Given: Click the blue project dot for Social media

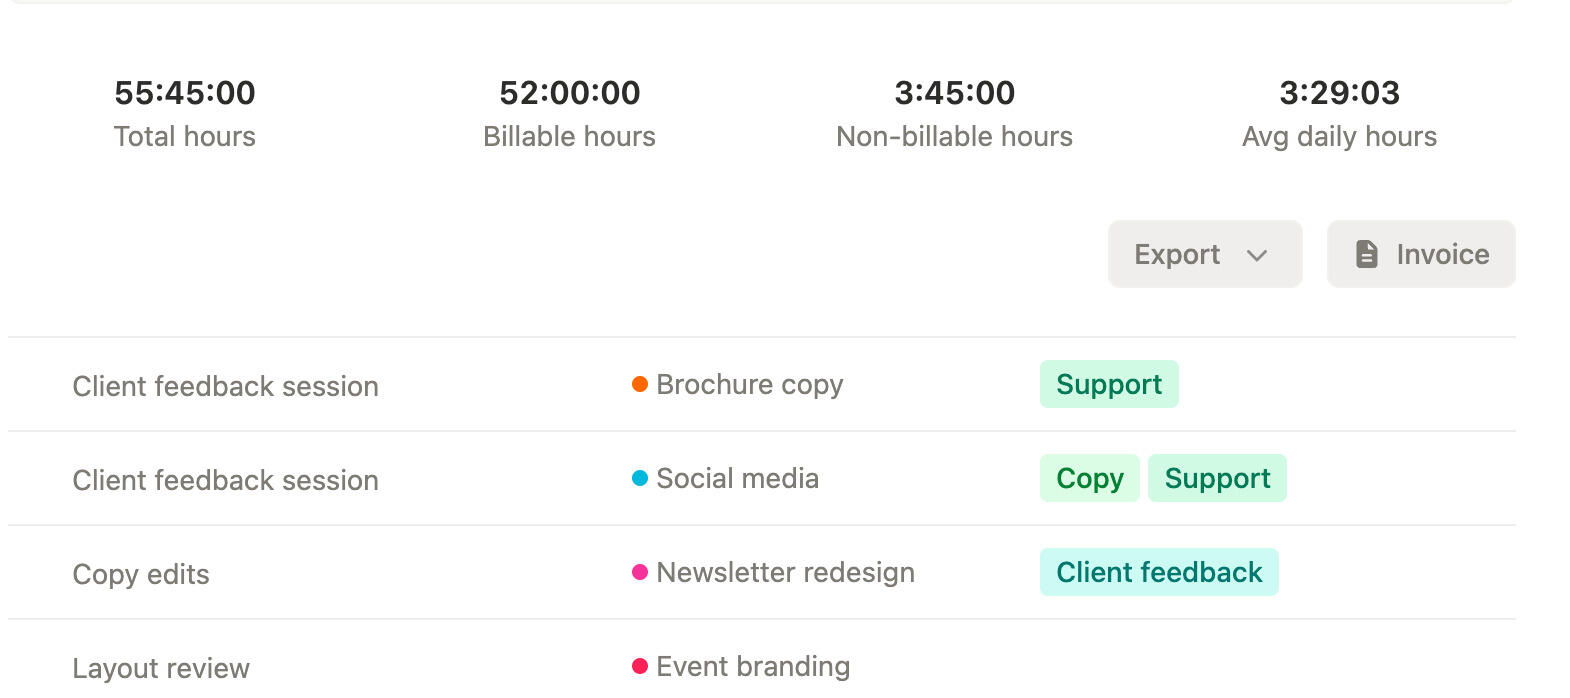Looking at the screenshot, I should (640, 476).
